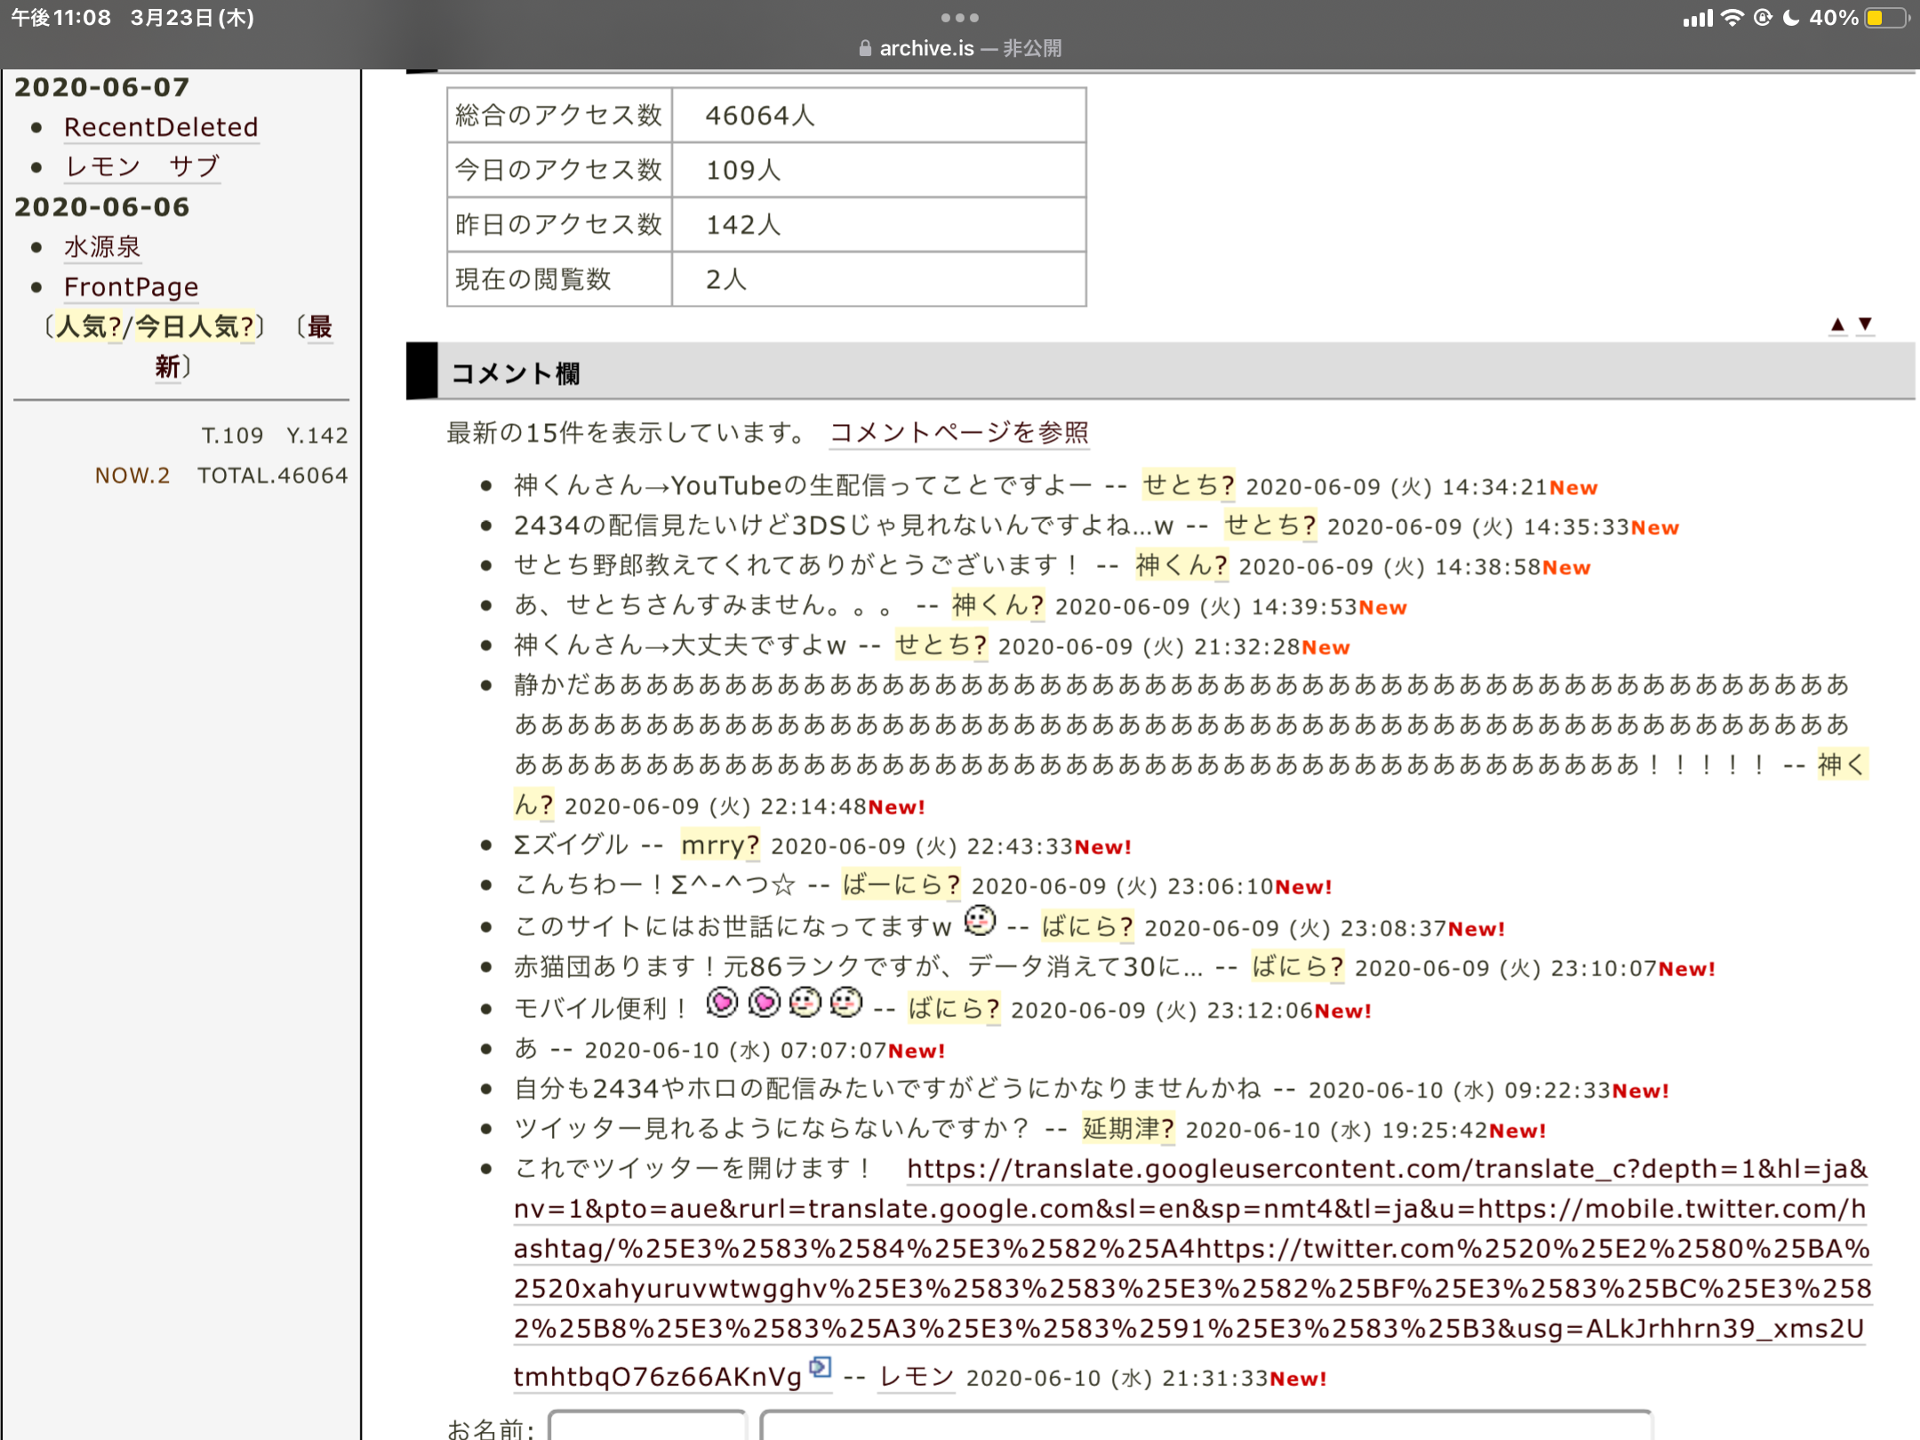The width and height of the screenshot is (1920, 1440).
Task: Click the 2020-06-07 date heading in sidebar
Action: [102, 87]
